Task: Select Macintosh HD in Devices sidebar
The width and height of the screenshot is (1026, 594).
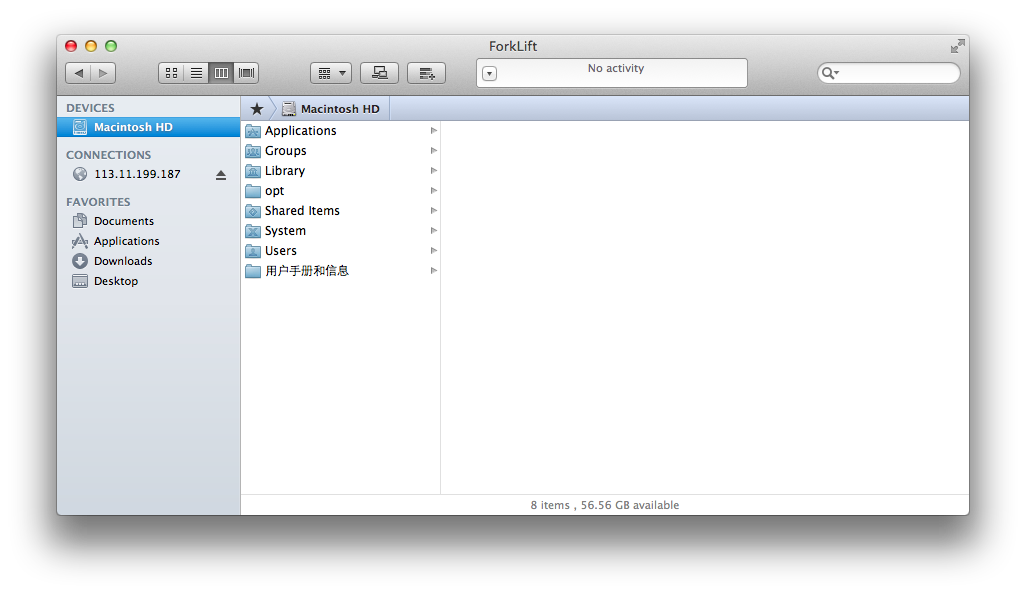Action: 133,128
